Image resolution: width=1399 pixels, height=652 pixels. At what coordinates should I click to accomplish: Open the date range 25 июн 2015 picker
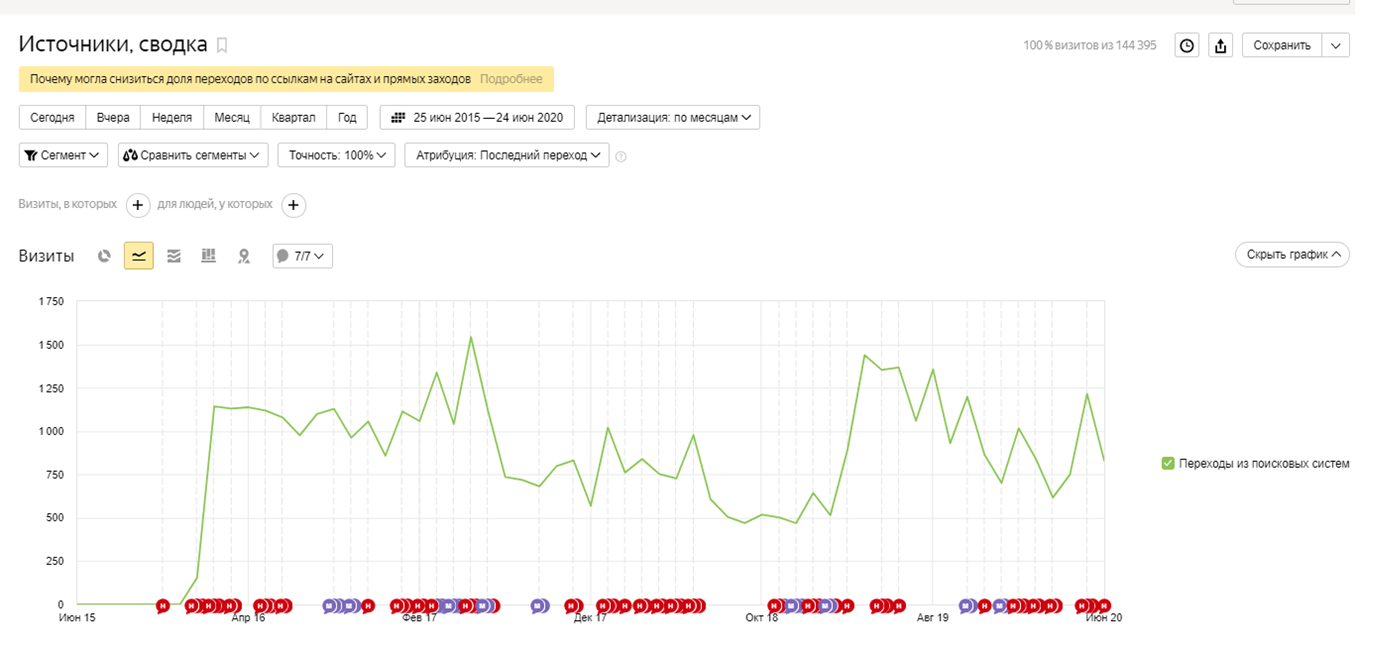tap(477, 117)
